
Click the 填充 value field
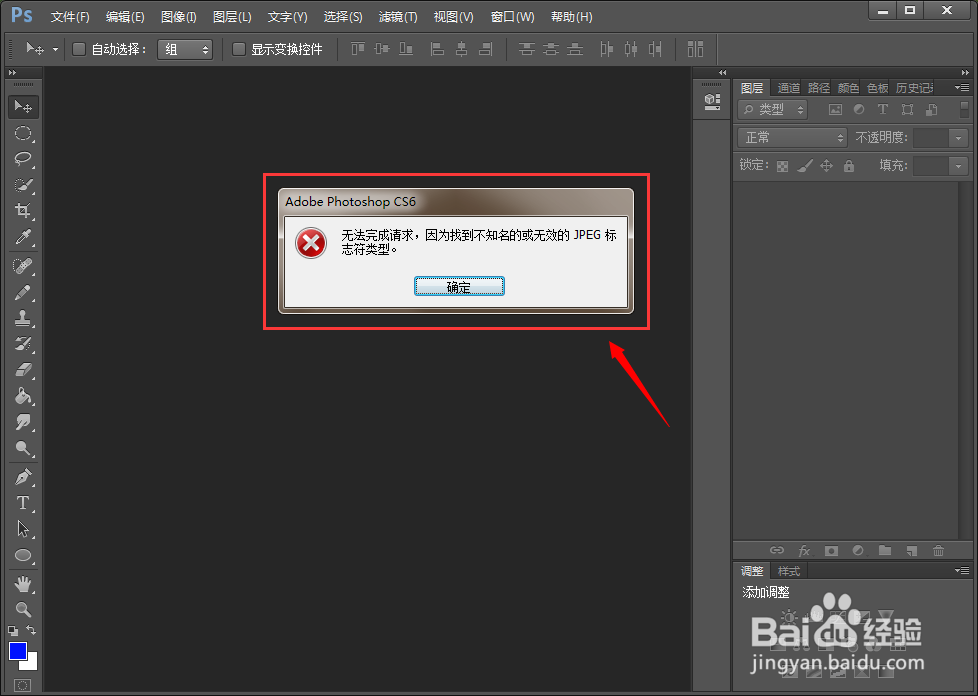tap(931, 166)
